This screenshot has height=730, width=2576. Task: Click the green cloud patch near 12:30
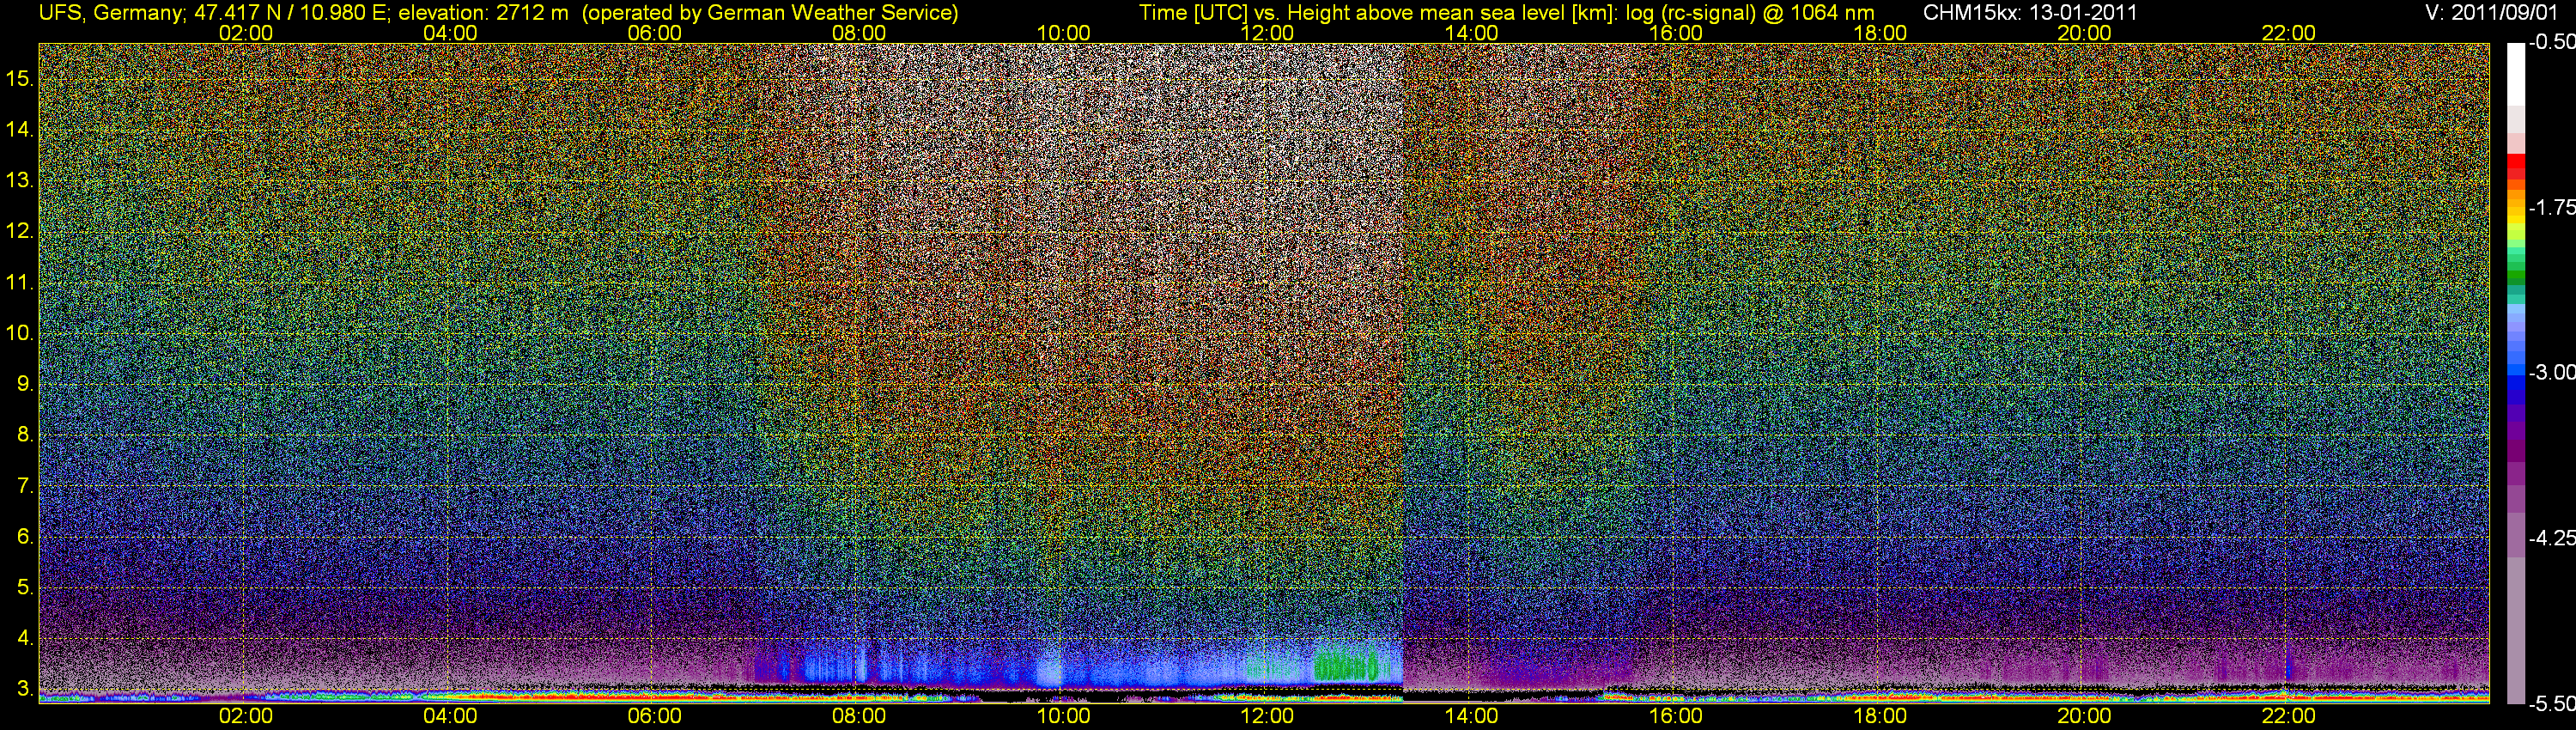pos(1346,665)
